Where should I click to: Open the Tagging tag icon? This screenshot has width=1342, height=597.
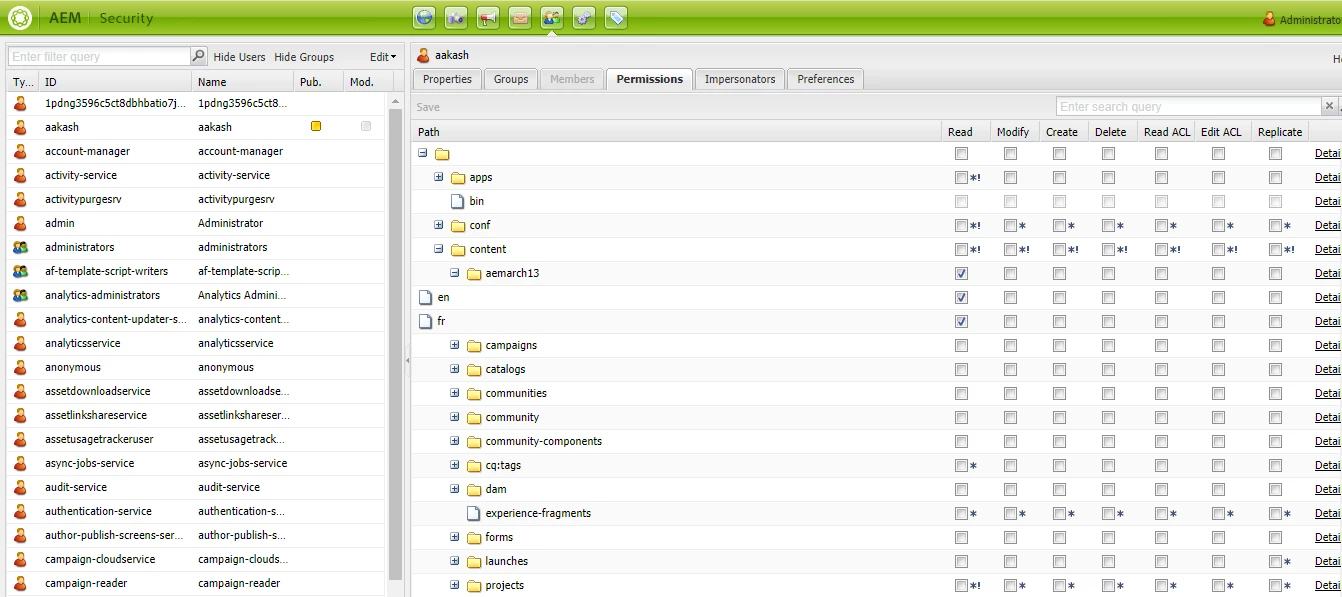click(616, 17)
